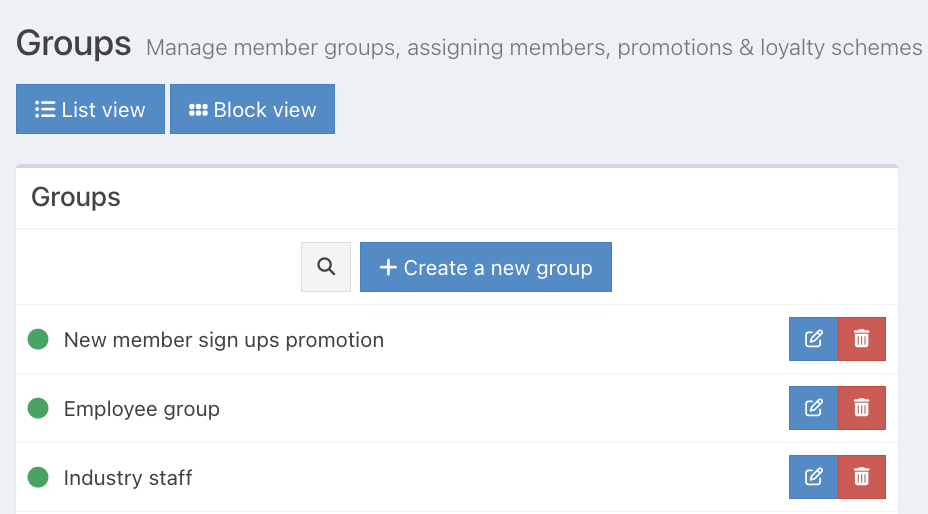Edit the Employee group entry
This screenshot has height=514, width=928.
813,408
